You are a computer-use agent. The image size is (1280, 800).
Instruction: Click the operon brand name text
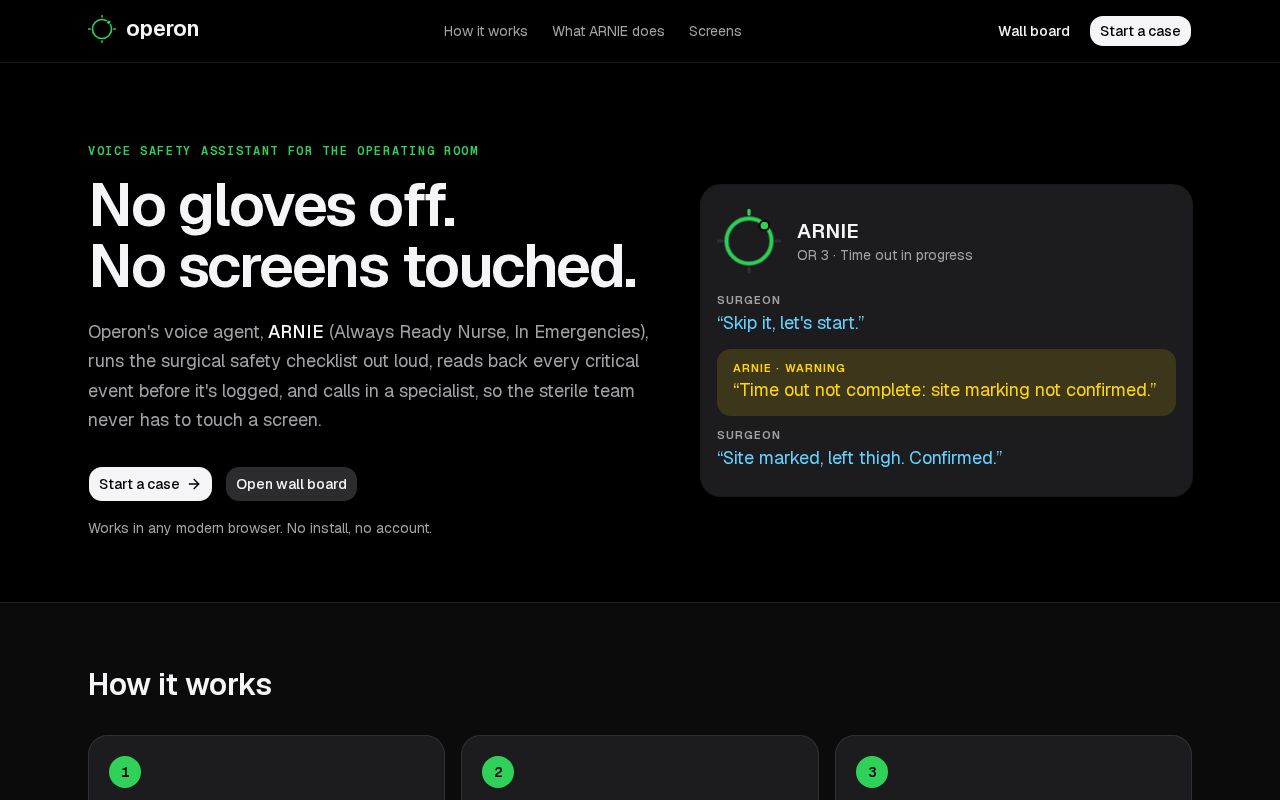tap(162, 29)
